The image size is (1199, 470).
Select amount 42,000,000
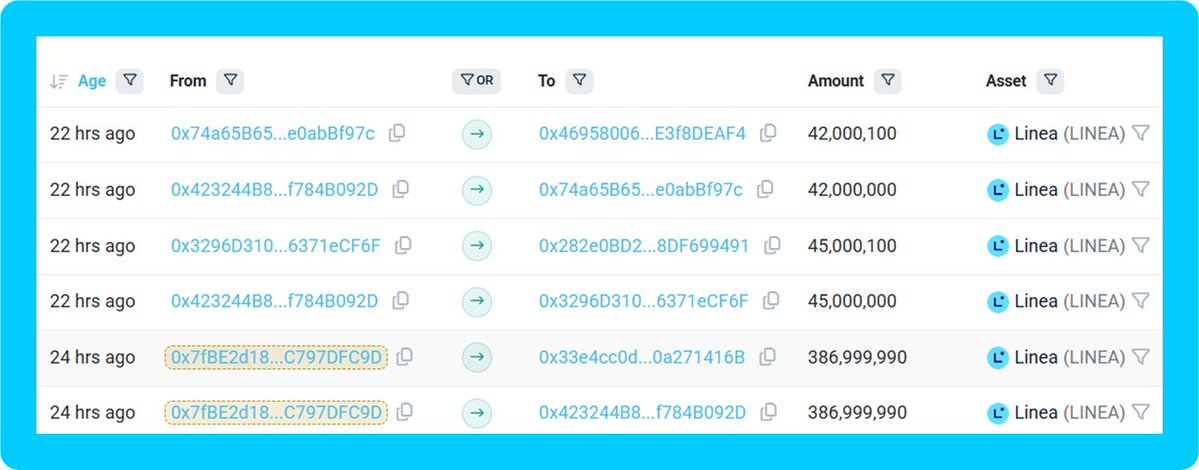coord(852,190)
